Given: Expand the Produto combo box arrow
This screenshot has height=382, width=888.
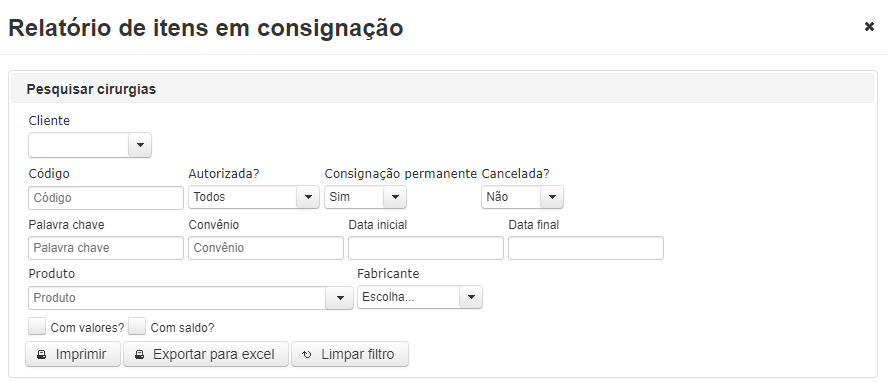Looking at the screenshot, I should pyautogui.click(x=340, y=298).
